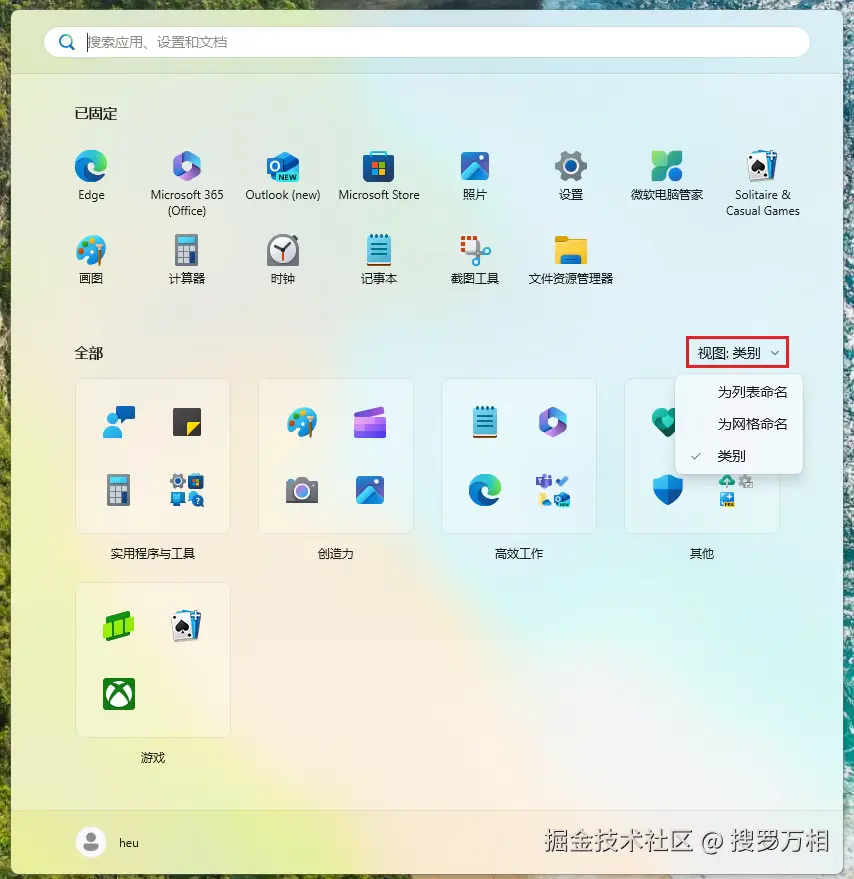Open Xbox icon in 游戏 folder
Image resolution: width=854 pixels, height=879 pixels.
pyautogui.click(x=119, y=694)
